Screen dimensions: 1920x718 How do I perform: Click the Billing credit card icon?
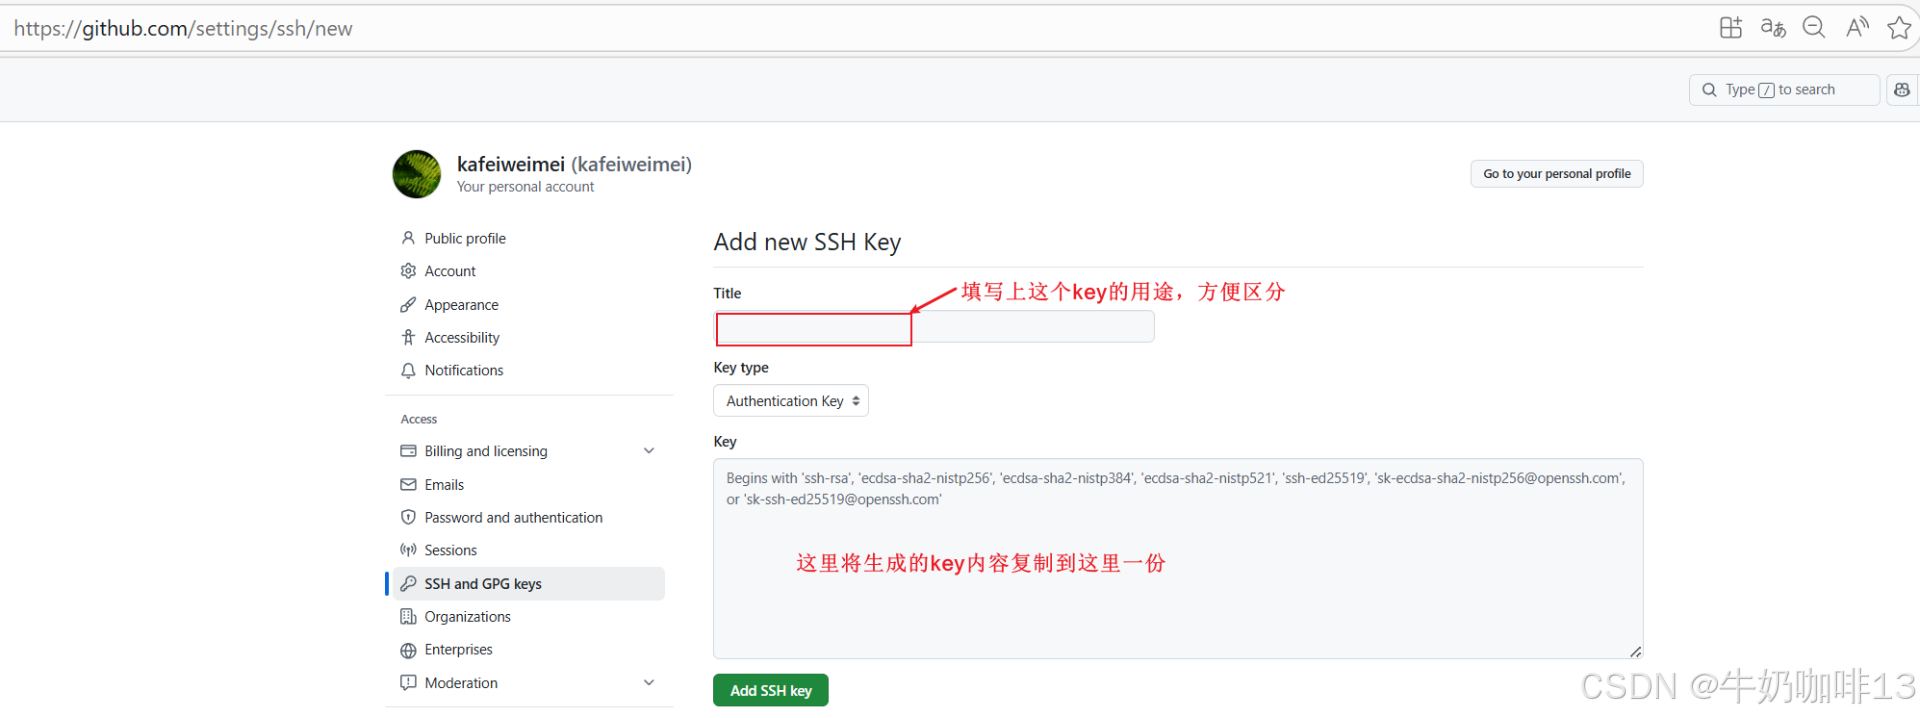(x=408, y=451)
